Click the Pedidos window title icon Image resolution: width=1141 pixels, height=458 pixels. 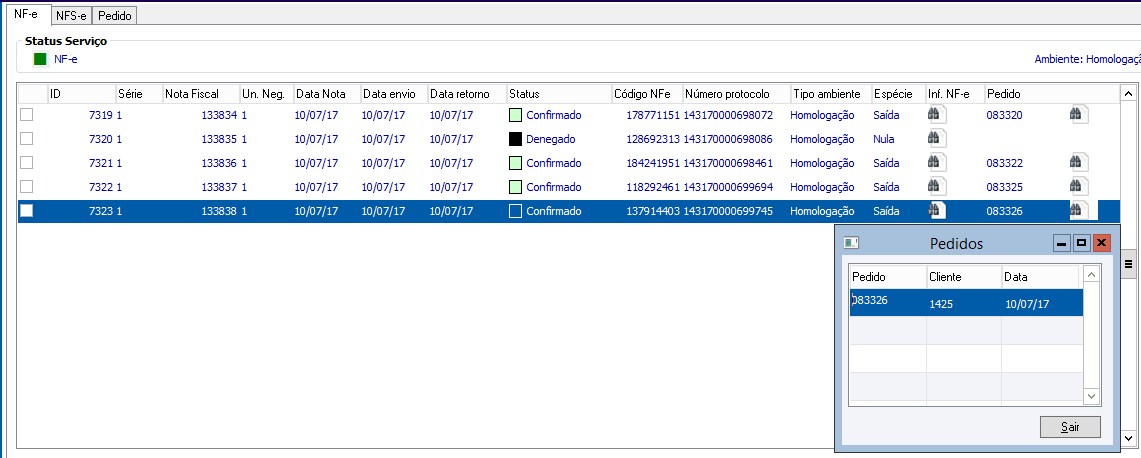[x=851, y=243]
